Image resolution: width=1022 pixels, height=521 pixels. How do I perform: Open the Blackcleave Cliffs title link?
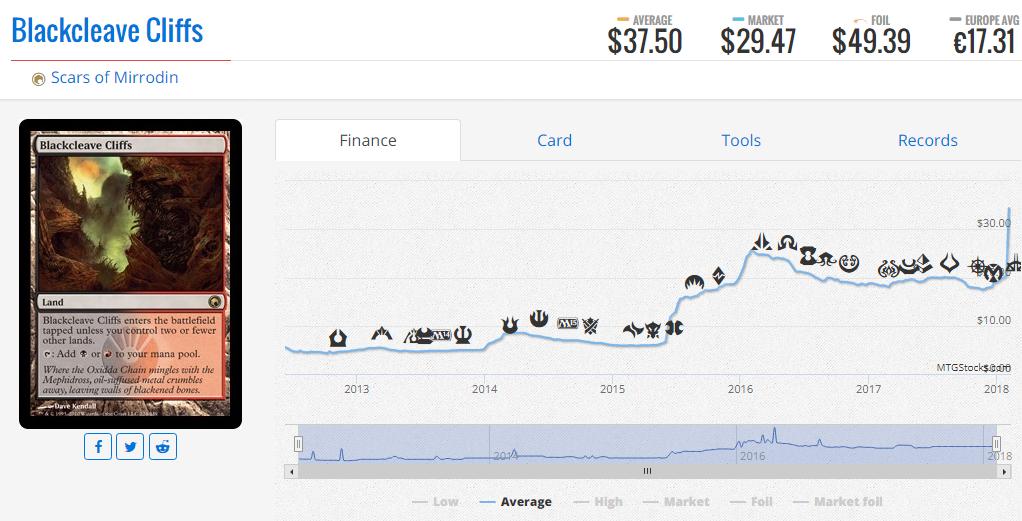click(x=108, y=31)
